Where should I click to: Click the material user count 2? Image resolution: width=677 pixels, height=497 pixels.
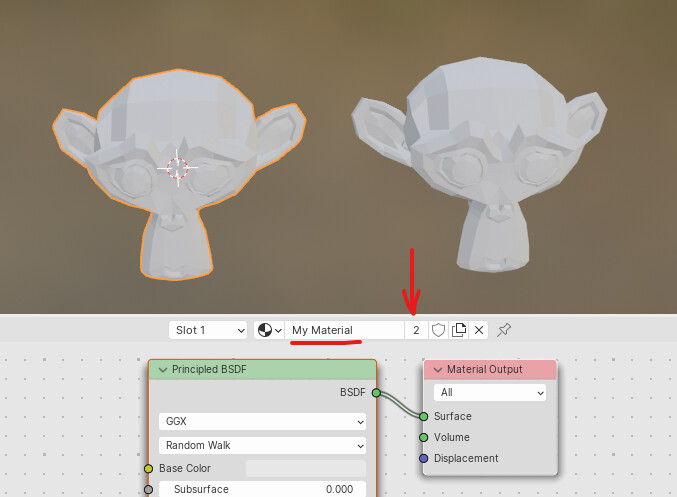(x=416, y=330)
